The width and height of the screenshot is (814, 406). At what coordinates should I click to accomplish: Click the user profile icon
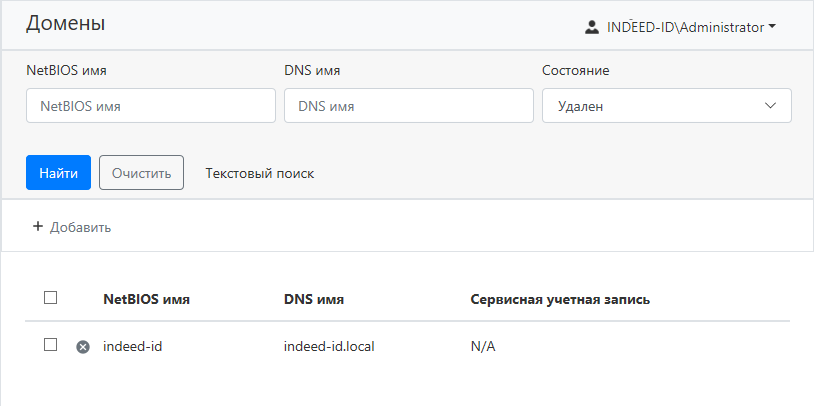(x=592, y=28)
